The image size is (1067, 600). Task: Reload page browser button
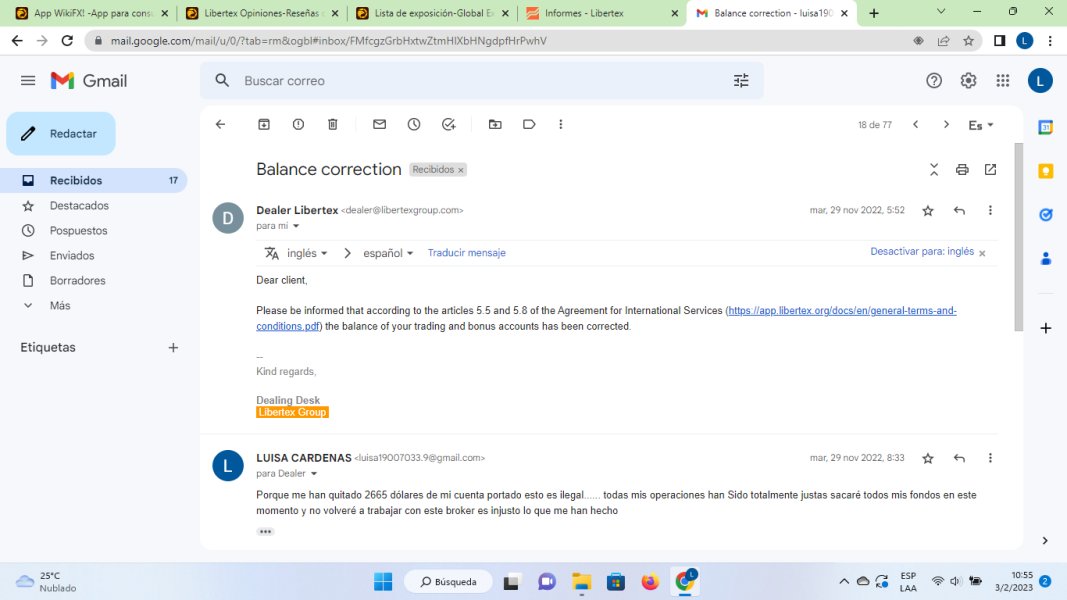pos(67,41)
